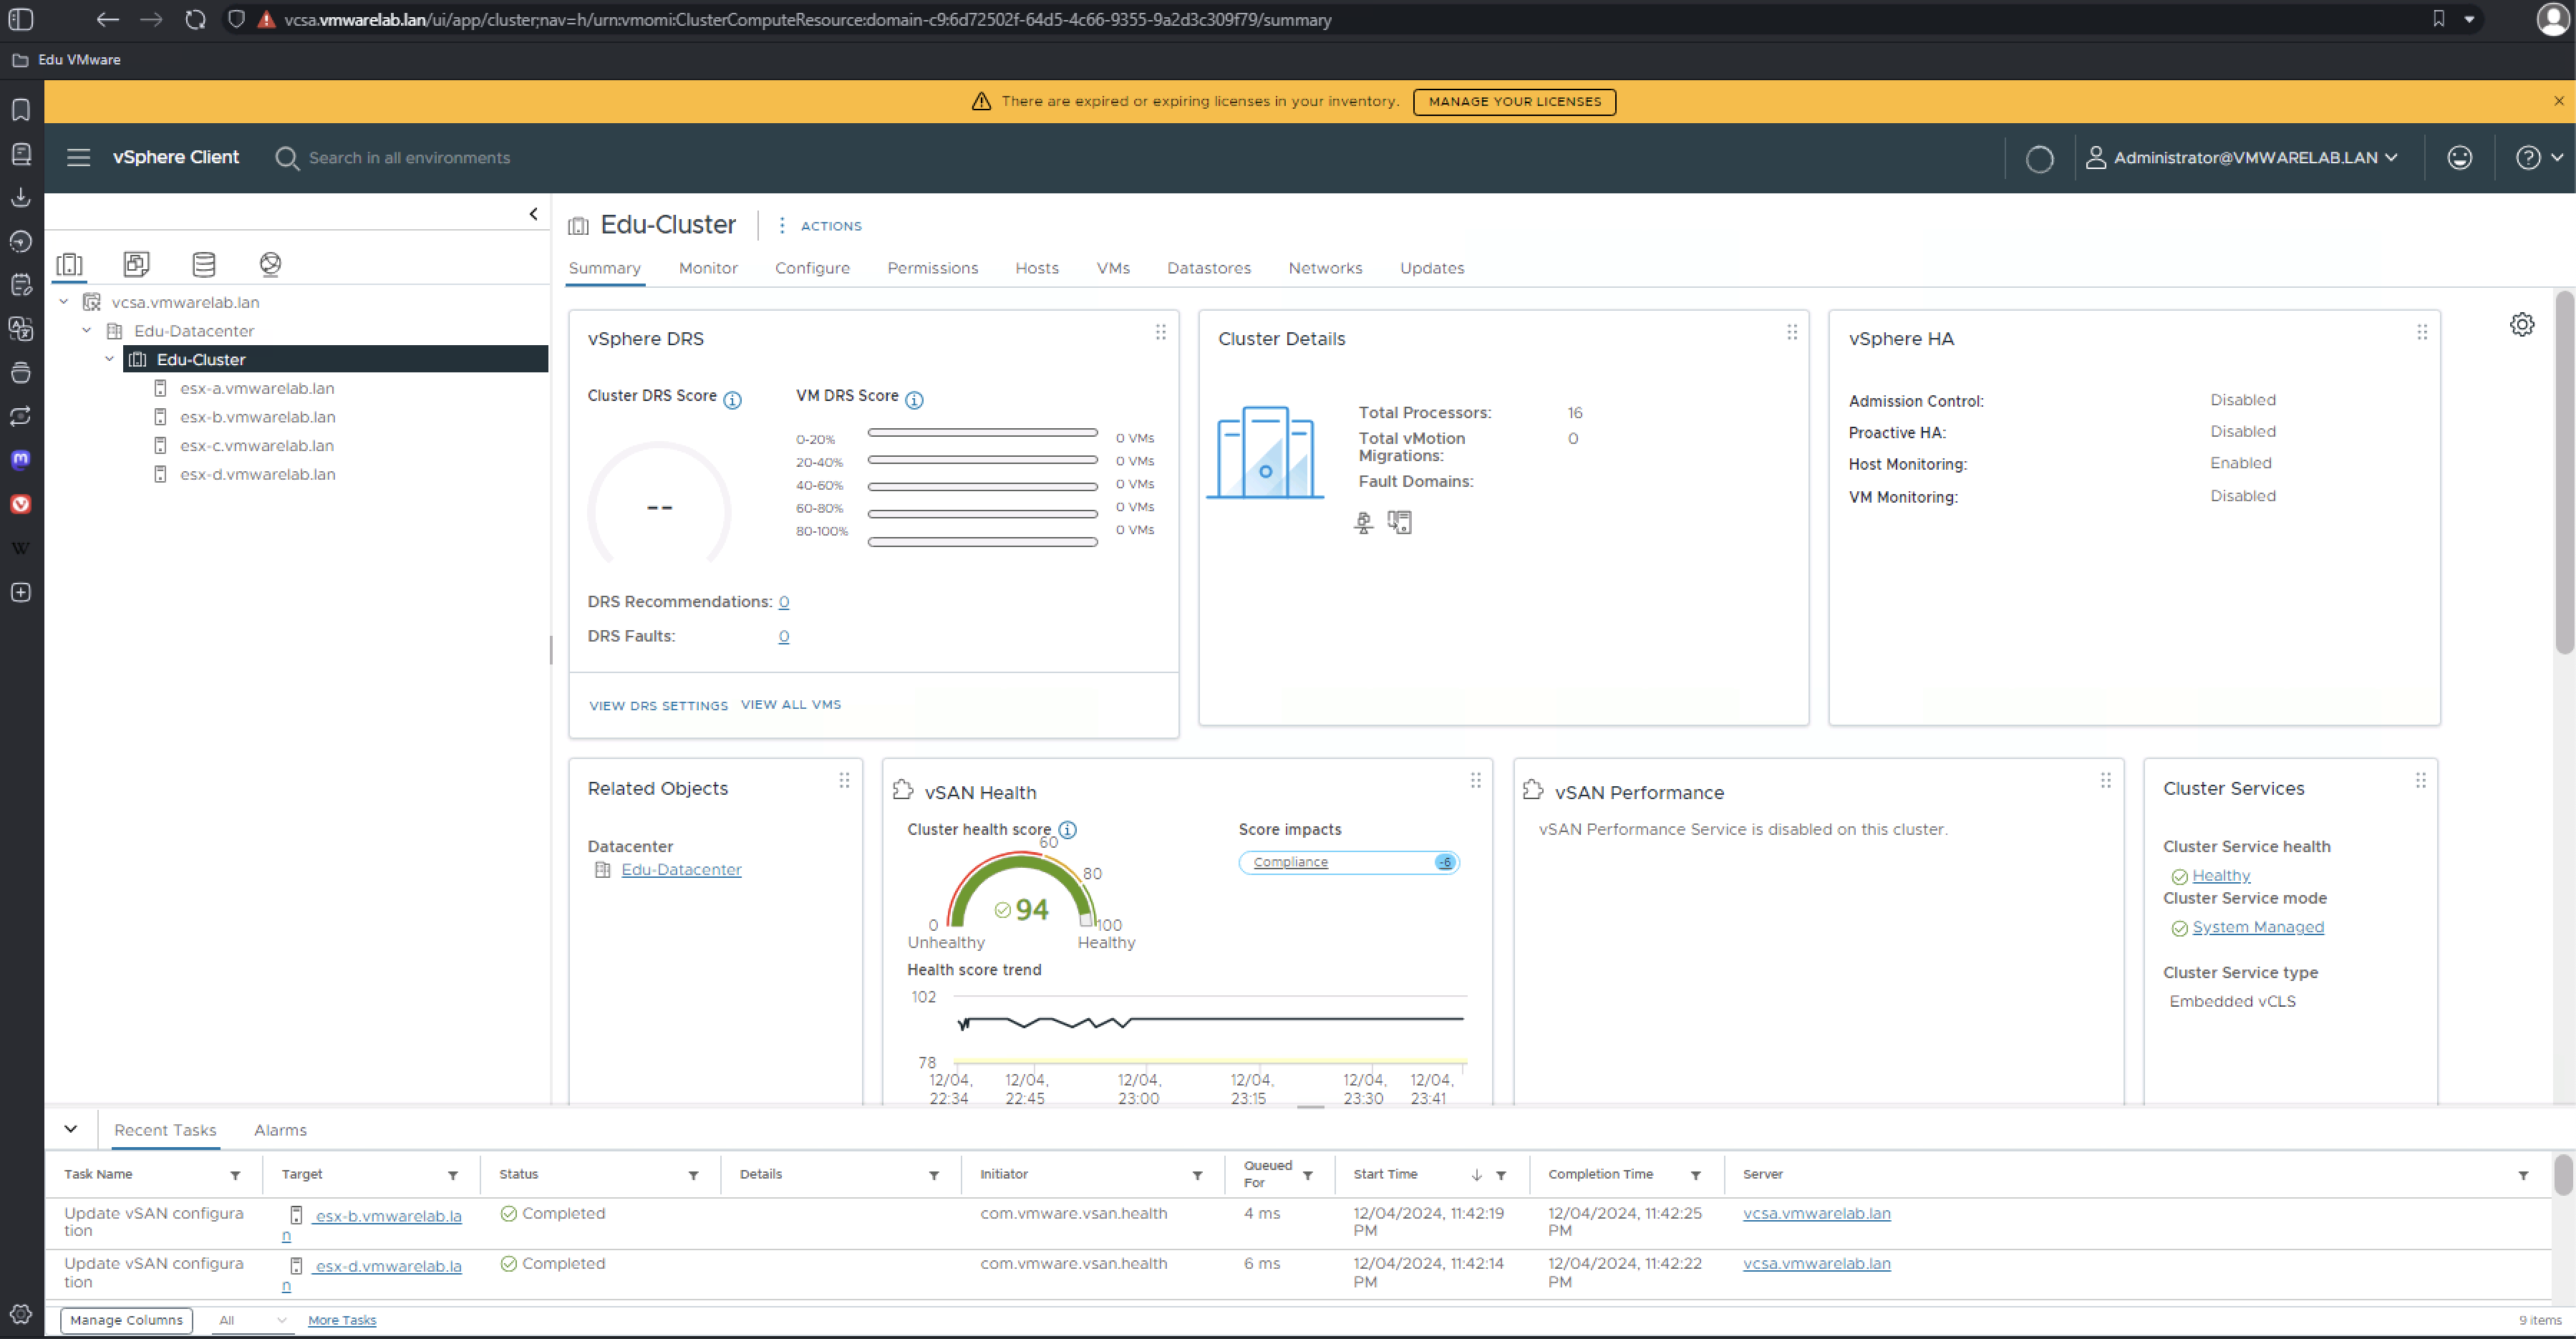Collapse the navigation side panel
The width and height of the screenshot is (2576, 1339).
tap(533, 214)
